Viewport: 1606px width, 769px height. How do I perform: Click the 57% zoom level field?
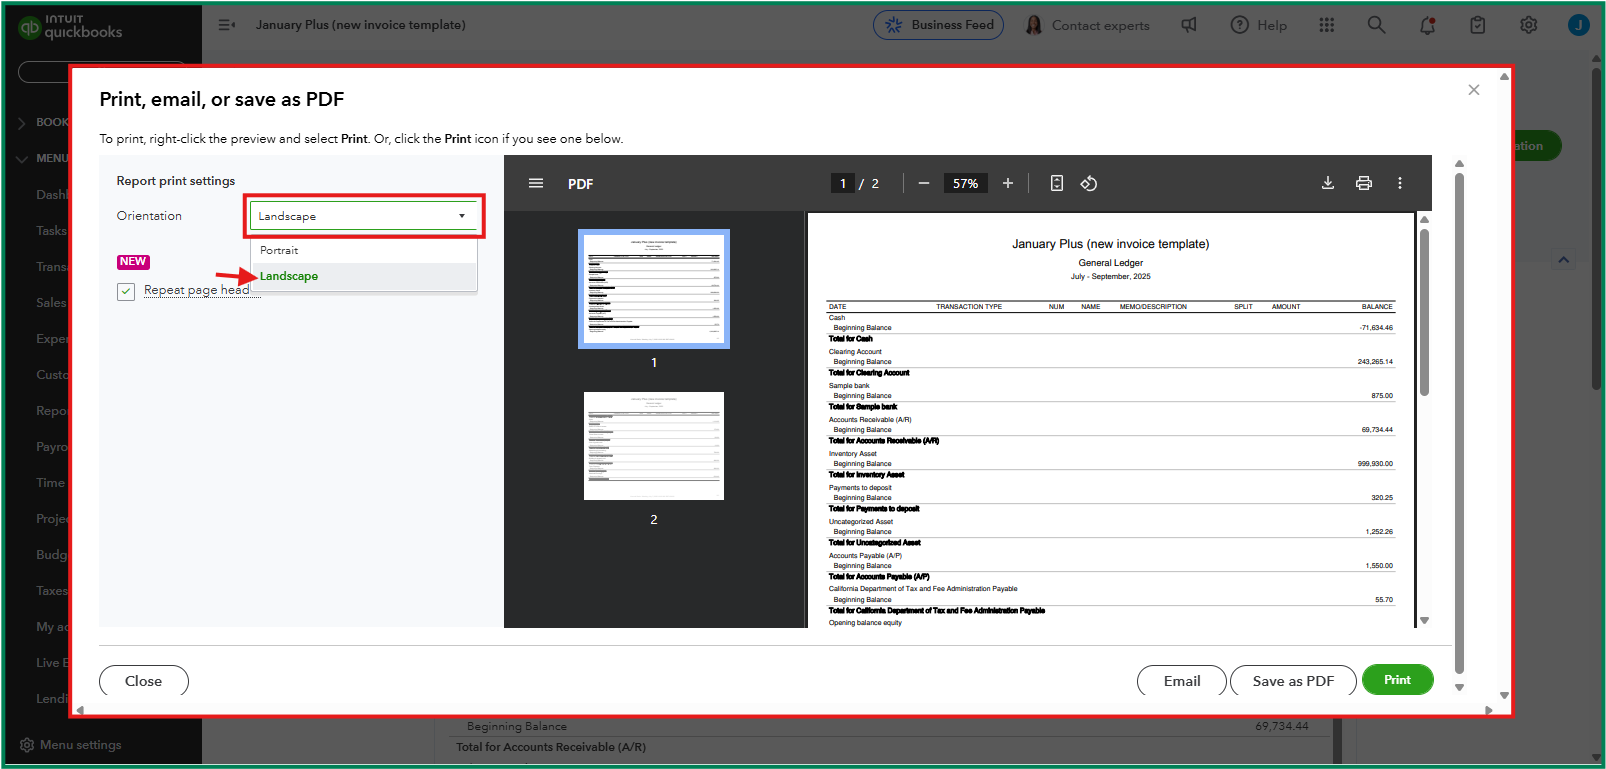click(966, 183)
